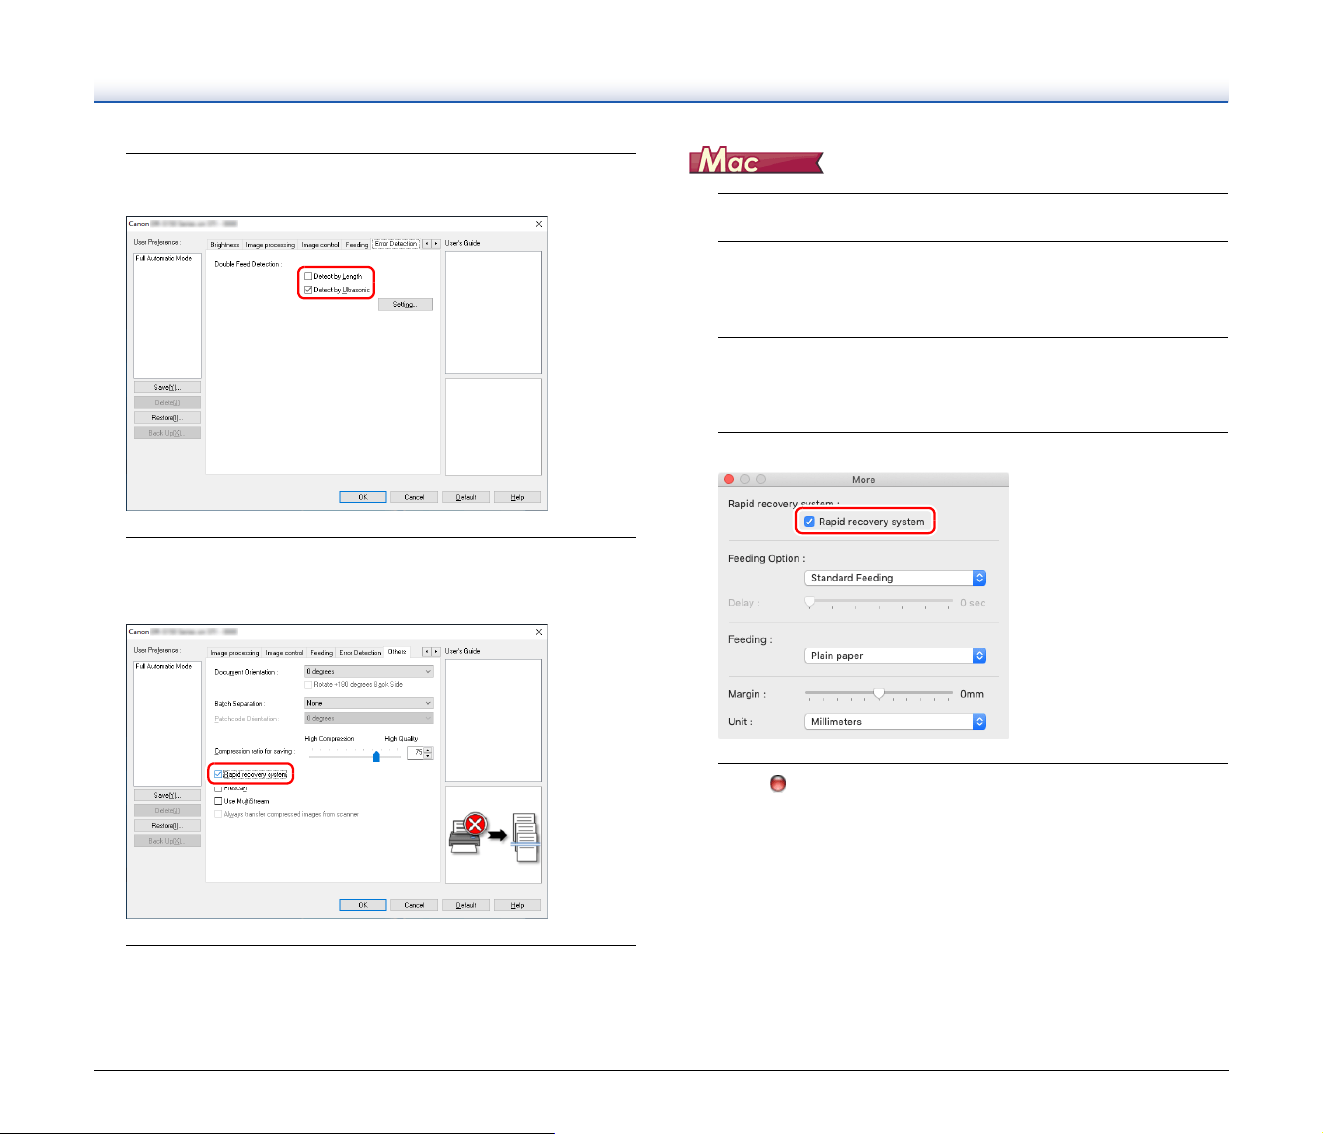
Task: Open Image processing tab in Double Feed Detection window
Action: point(271,245)
